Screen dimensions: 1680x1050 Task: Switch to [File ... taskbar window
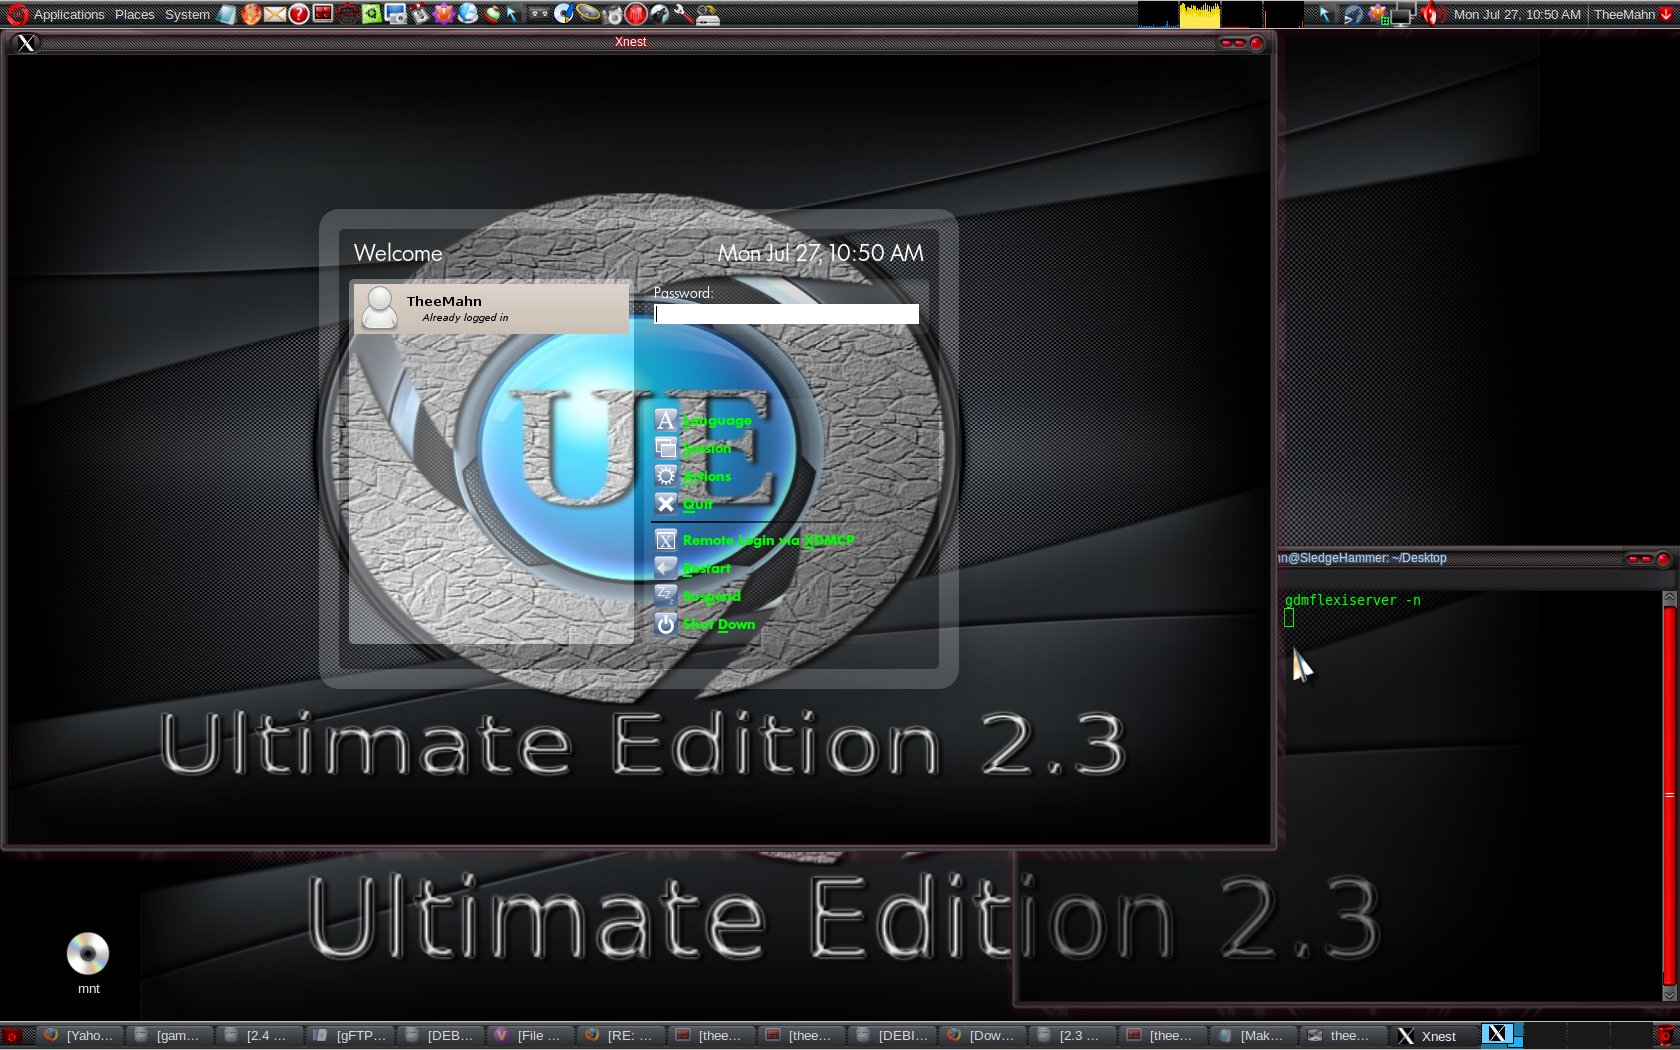tap(530, 1036)
